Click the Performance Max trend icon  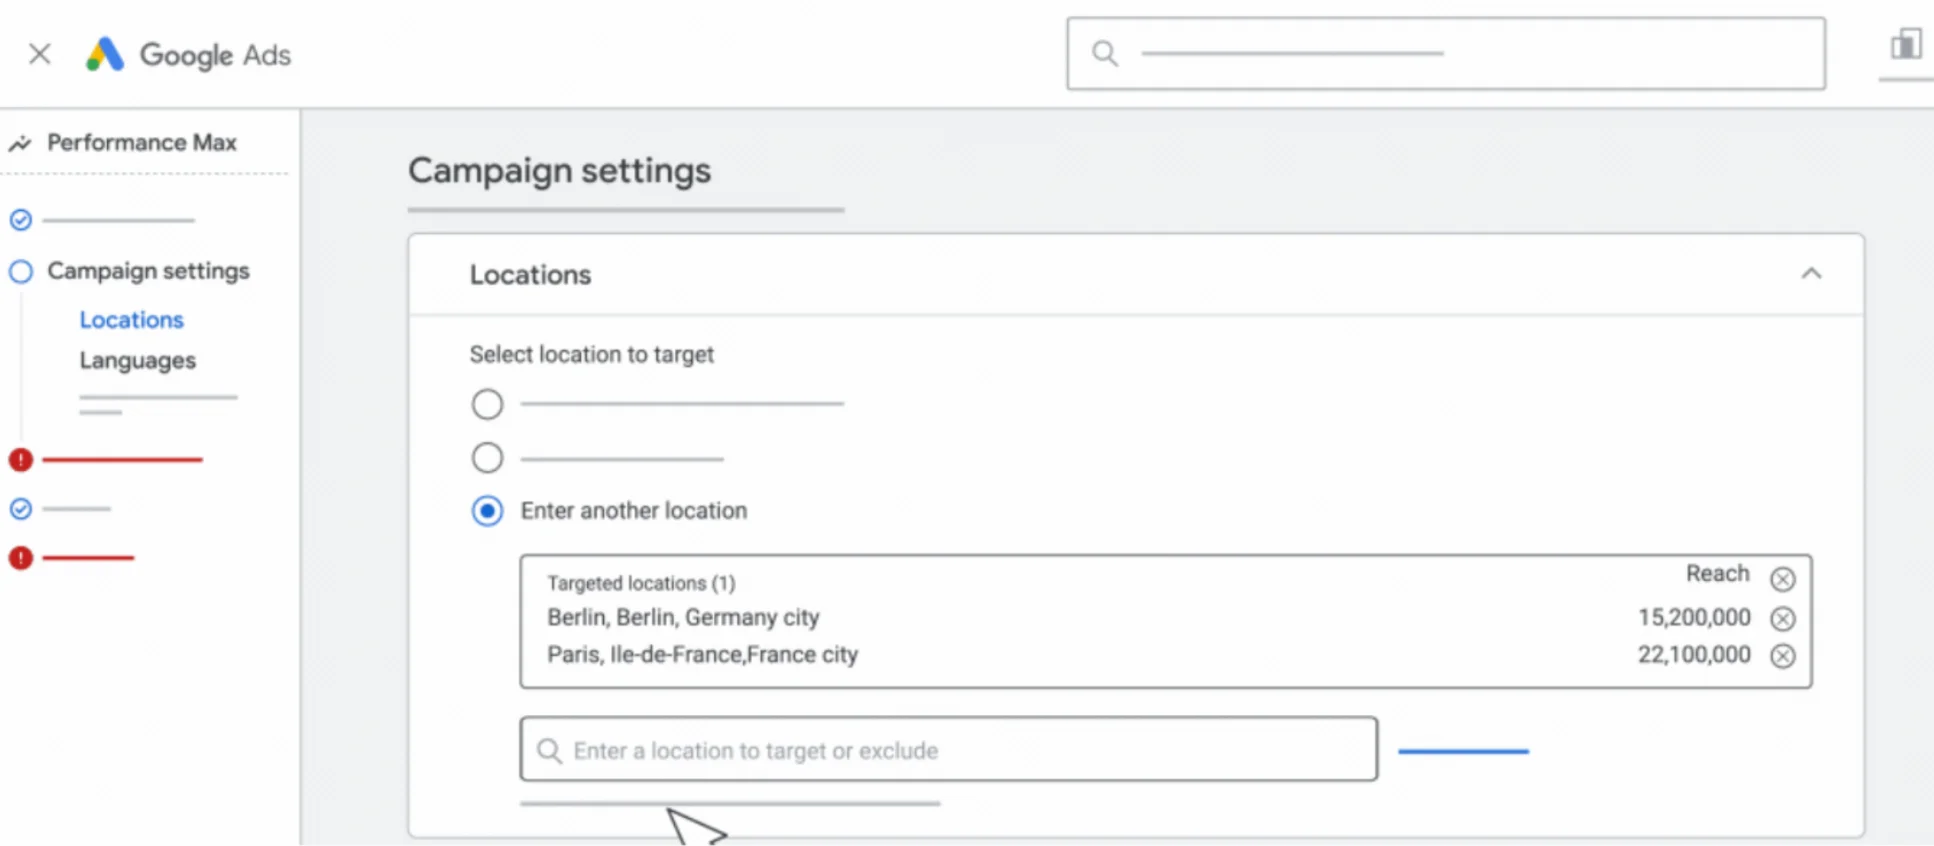tap(20, 144)
